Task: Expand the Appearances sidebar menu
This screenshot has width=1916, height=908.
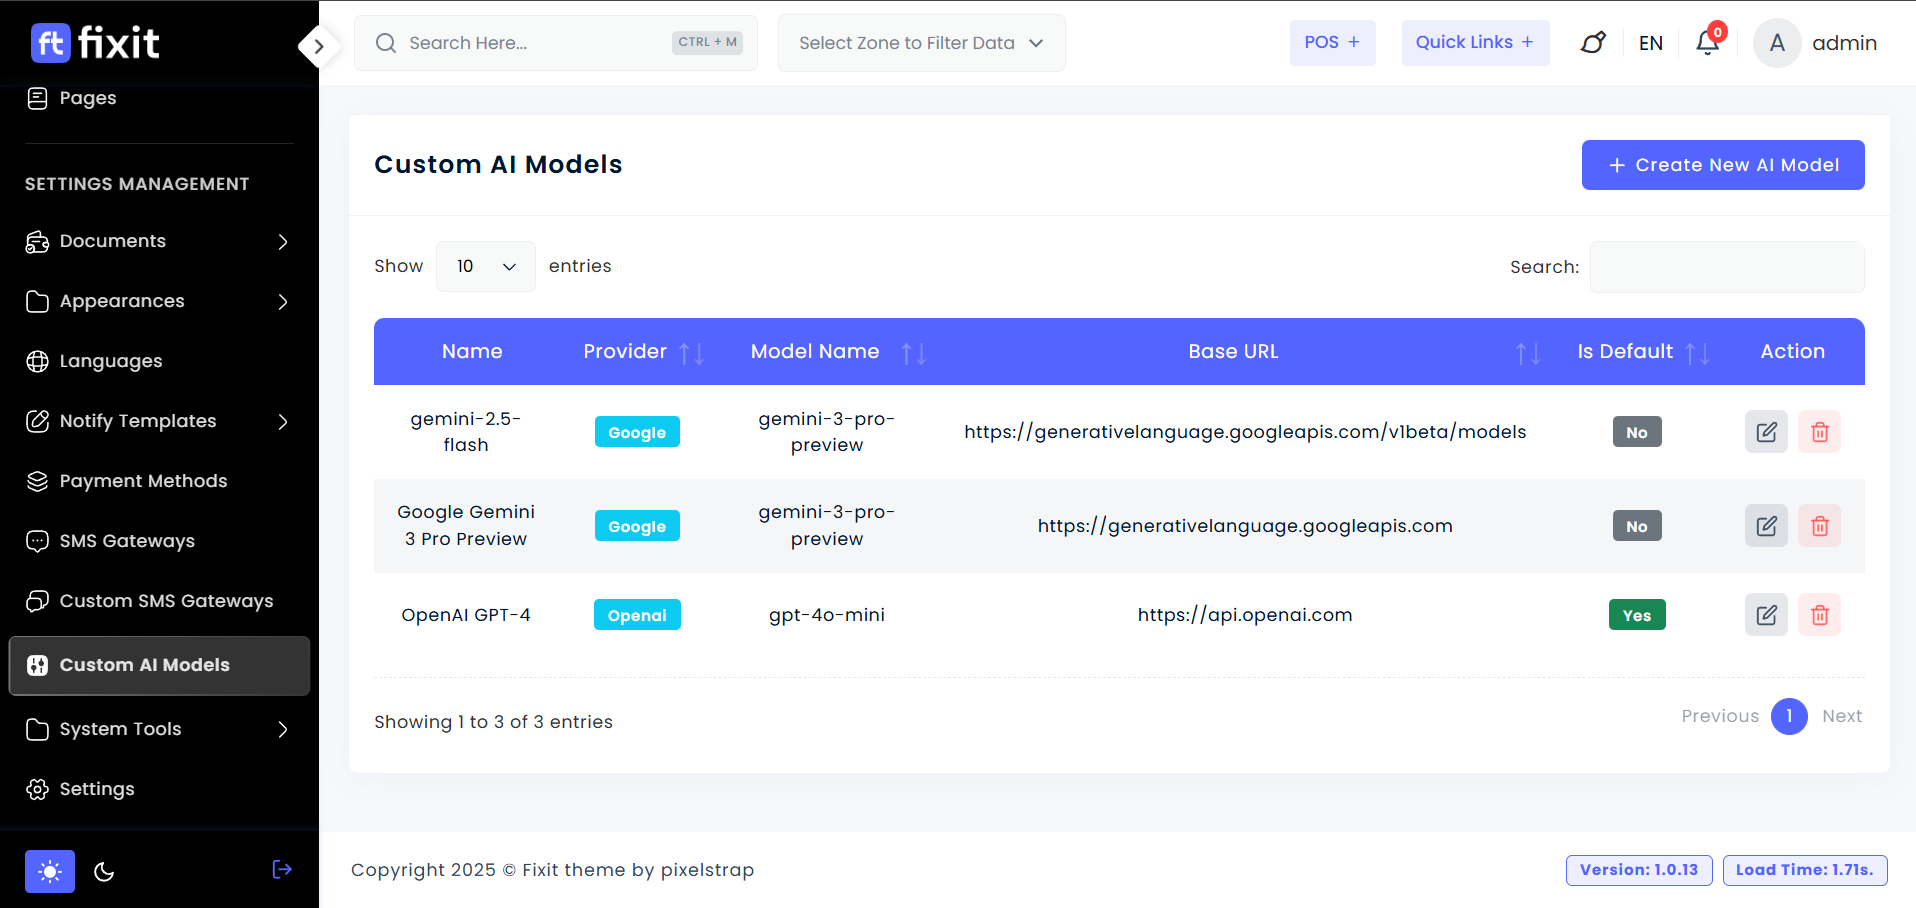Action: 160,301
